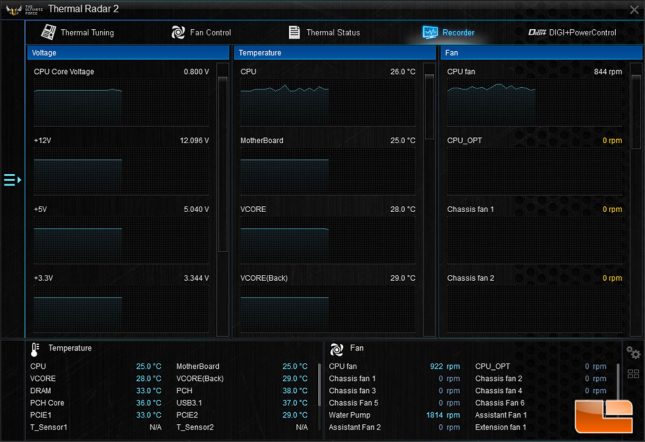Click the 0.800 V CPU Core Voltage value
The image size is (645, 442).
[x=196, y=72]
